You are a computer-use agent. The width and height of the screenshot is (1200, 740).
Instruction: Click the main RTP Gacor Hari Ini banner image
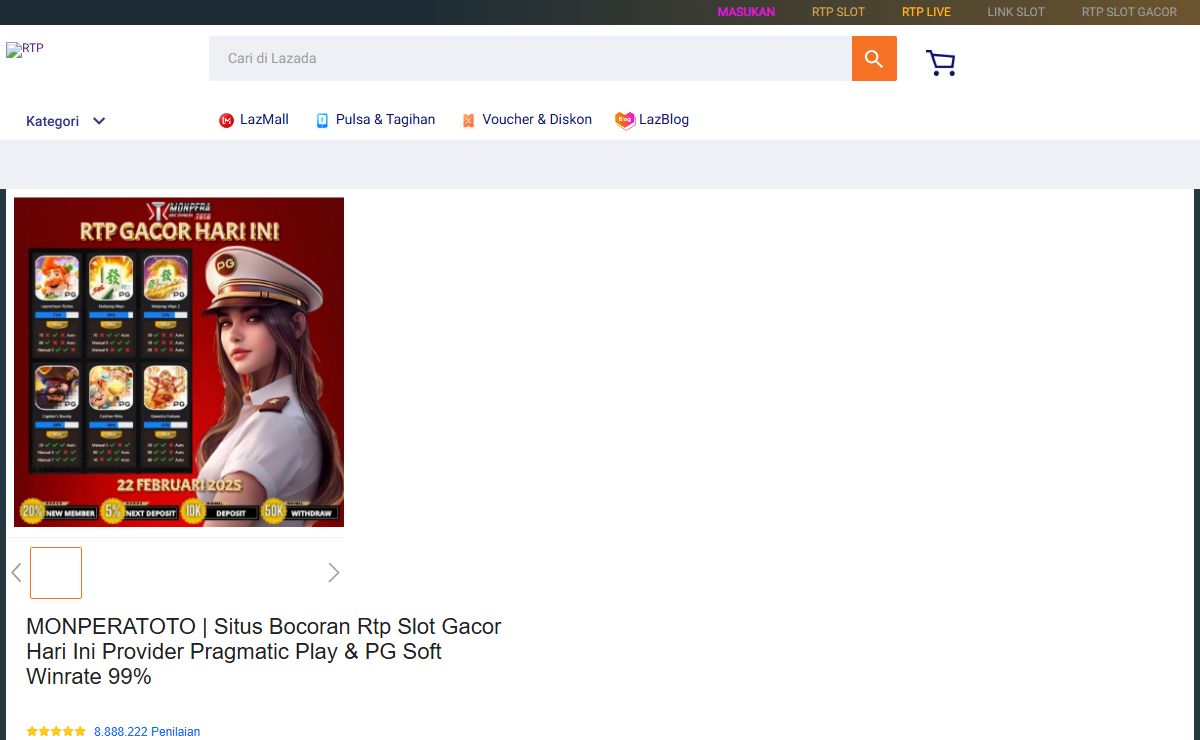(179, 362)
